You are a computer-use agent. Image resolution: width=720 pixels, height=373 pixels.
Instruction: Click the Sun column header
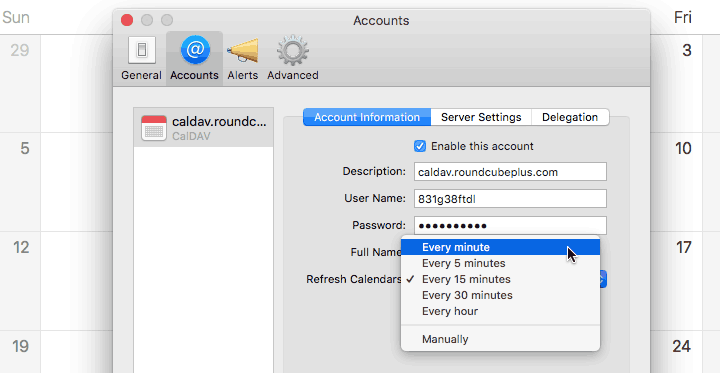pyautogui.click(x=16, y=17)
